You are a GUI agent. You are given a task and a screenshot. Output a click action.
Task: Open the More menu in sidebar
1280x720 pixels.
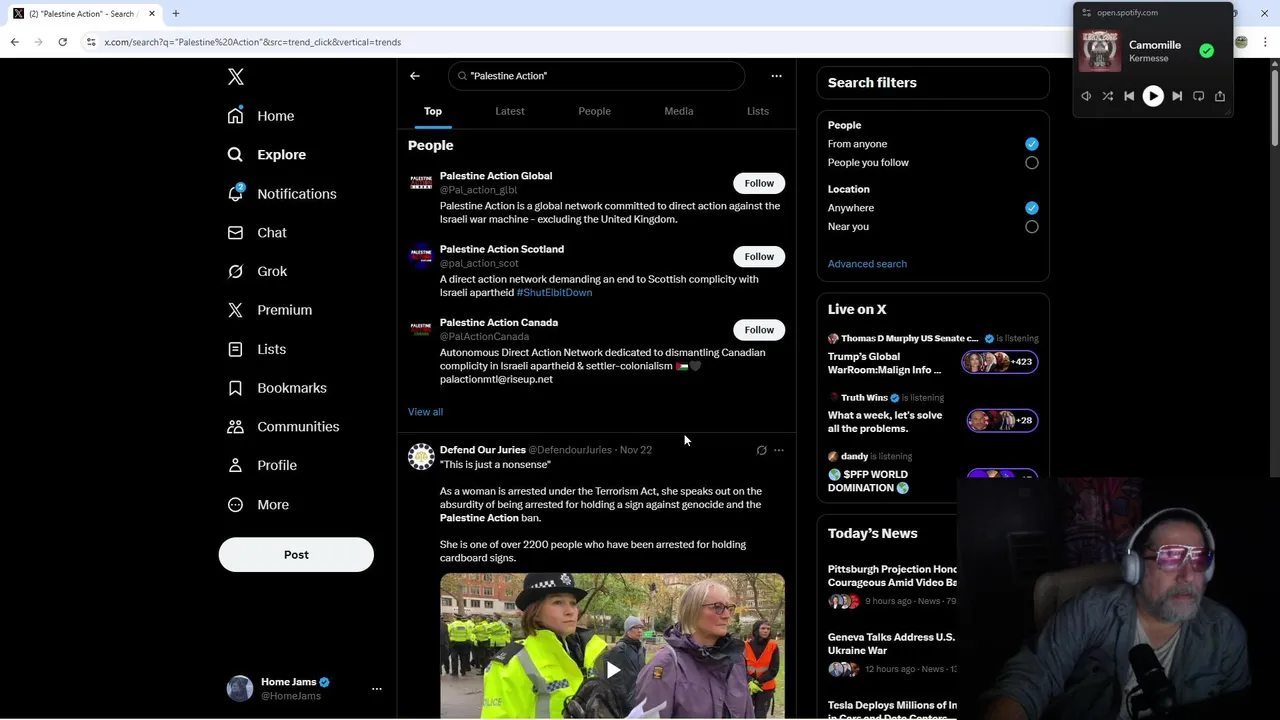point(258,505)
